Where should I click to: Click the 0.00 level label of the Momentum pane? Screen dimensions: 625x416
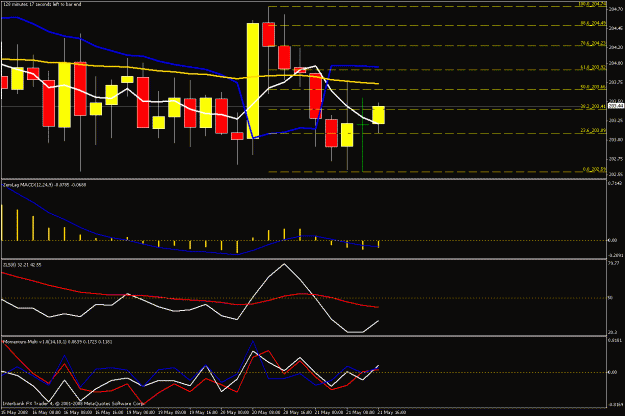(x=612, y=372)
